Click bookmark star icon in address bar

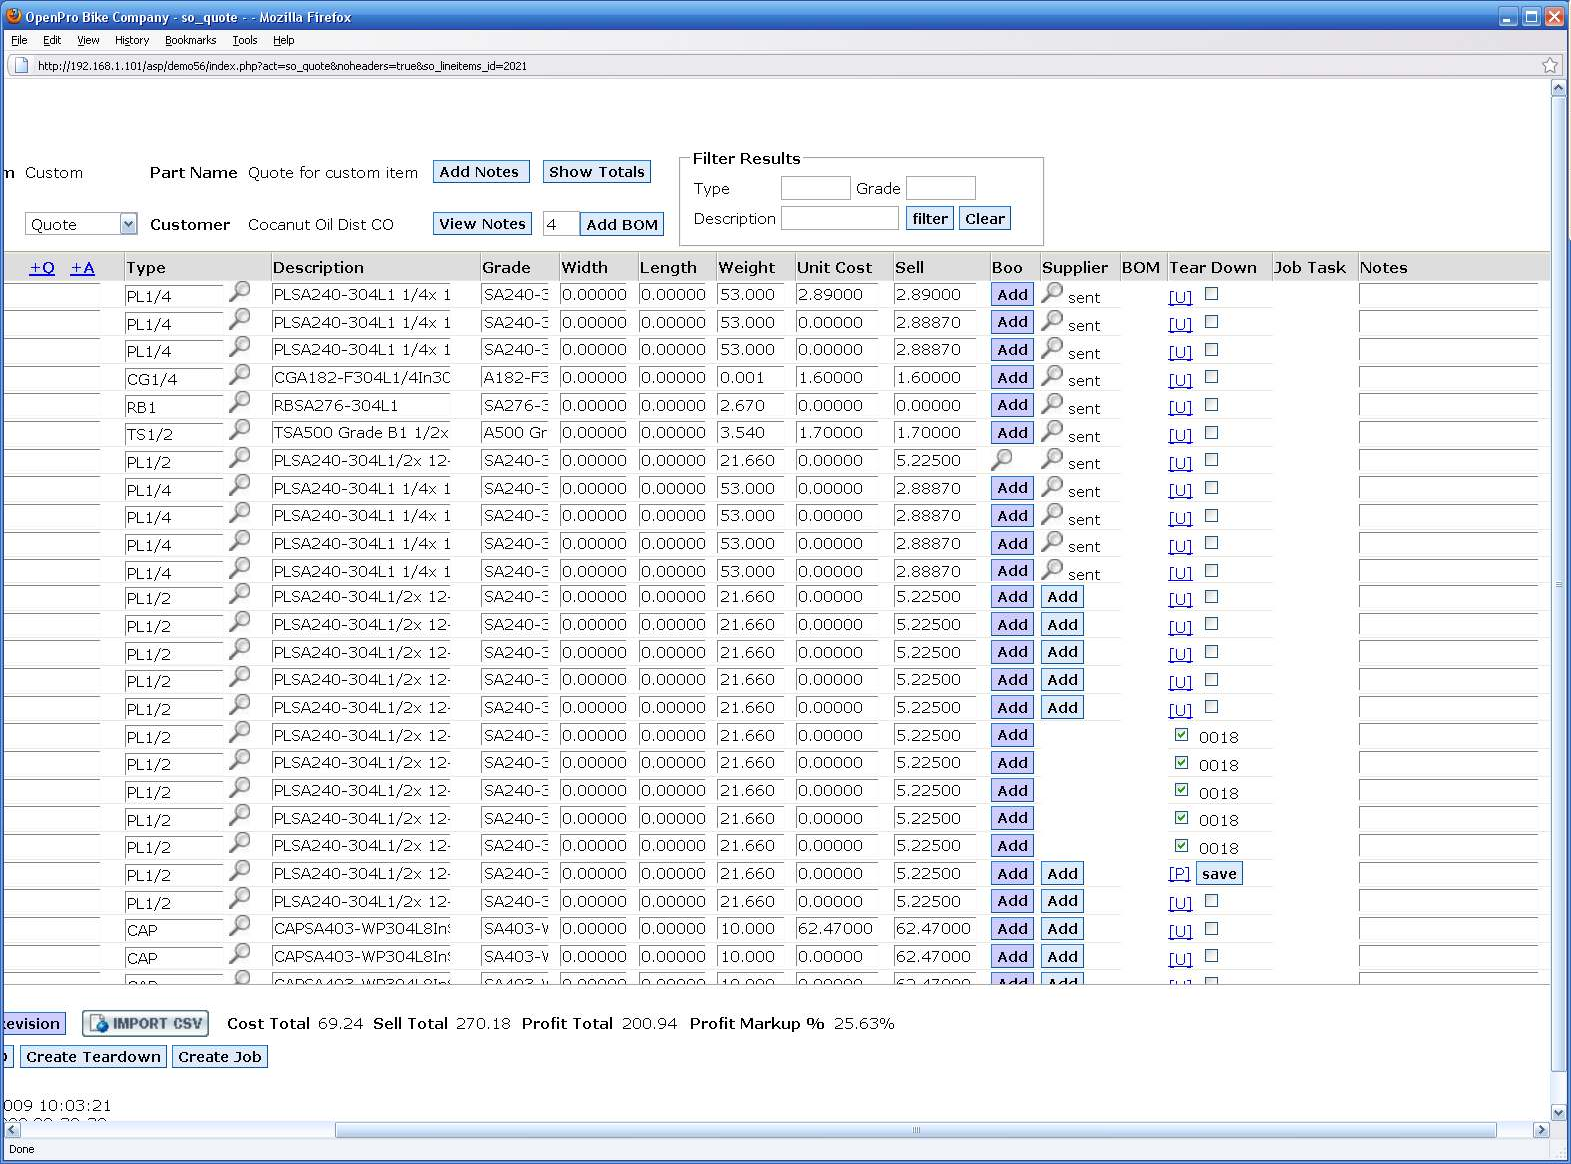click(1549, 66)
